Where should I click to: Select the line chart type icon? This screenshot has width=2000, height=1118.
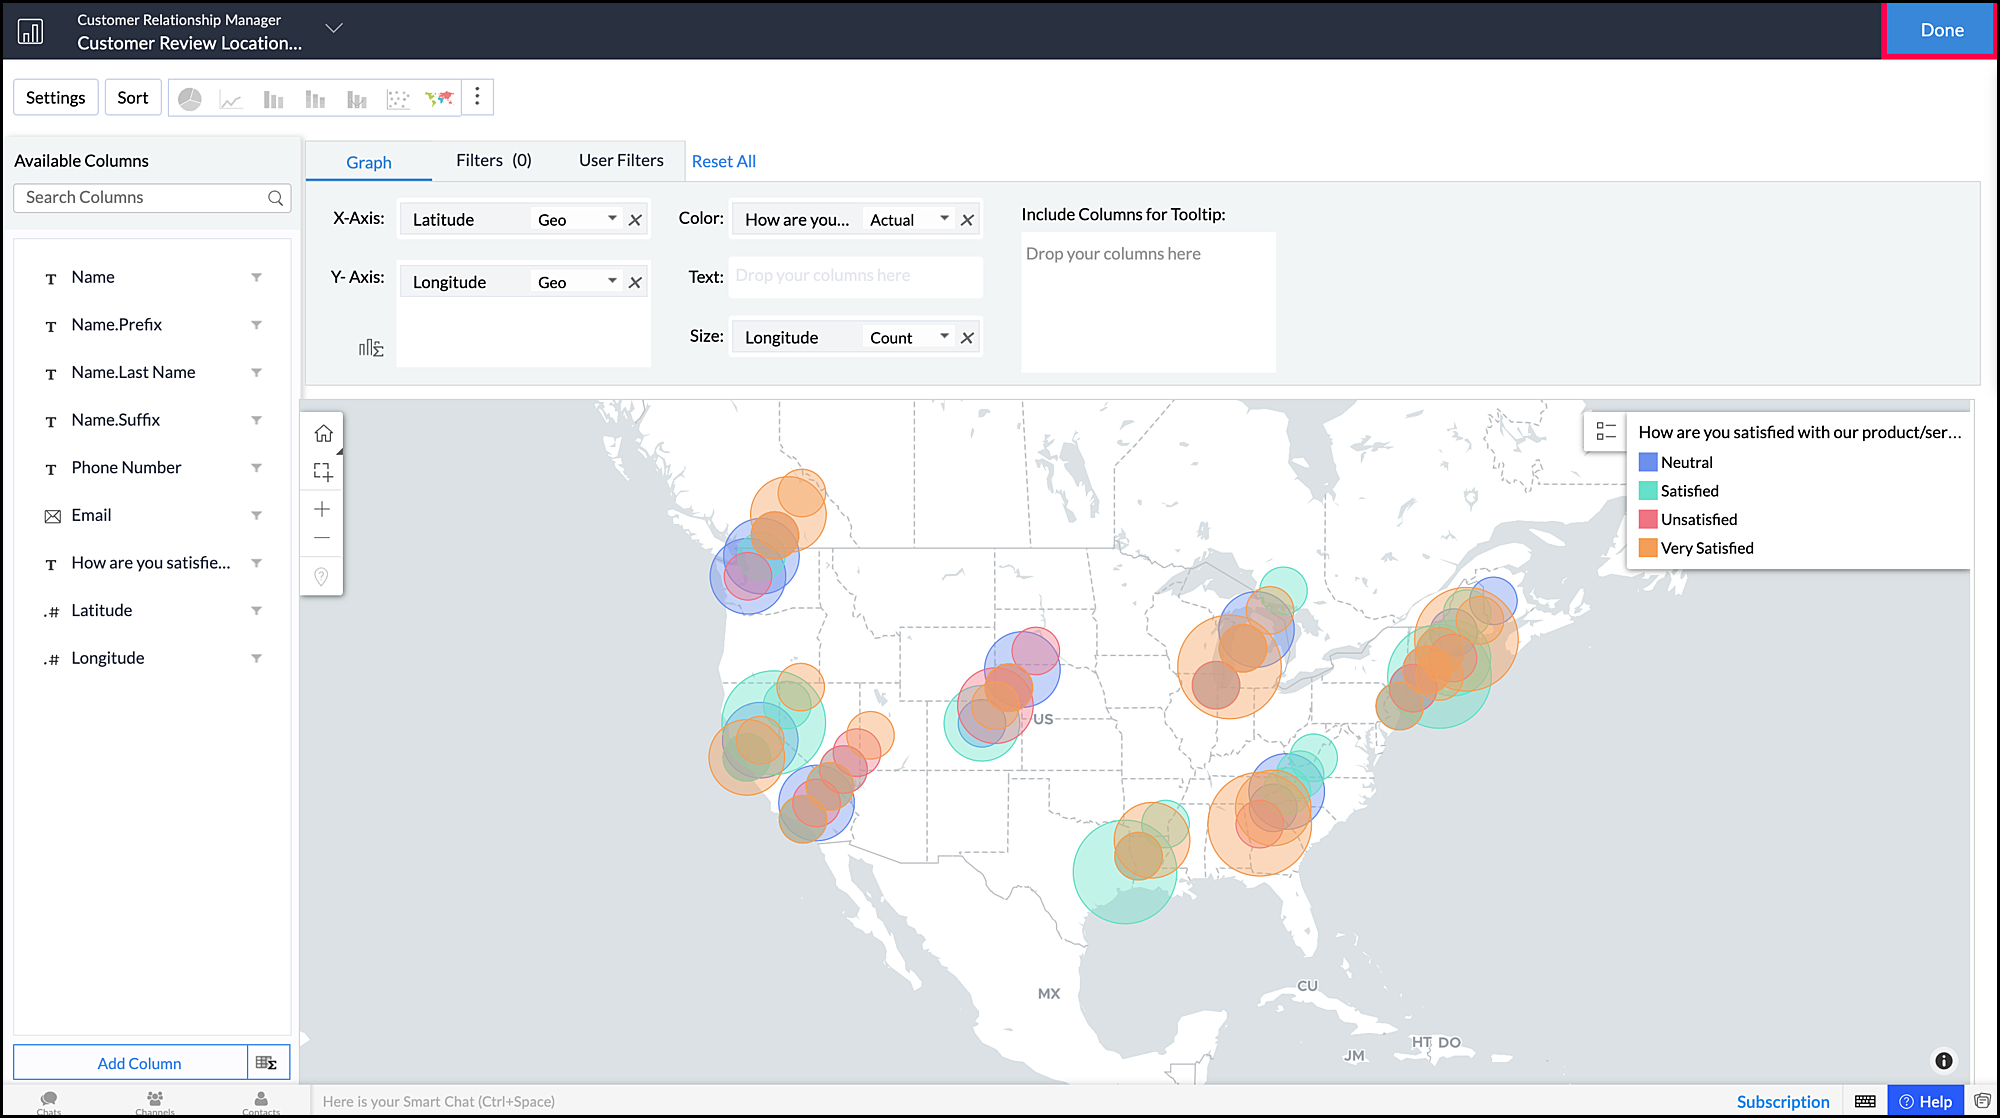click(x=231, y=99)
